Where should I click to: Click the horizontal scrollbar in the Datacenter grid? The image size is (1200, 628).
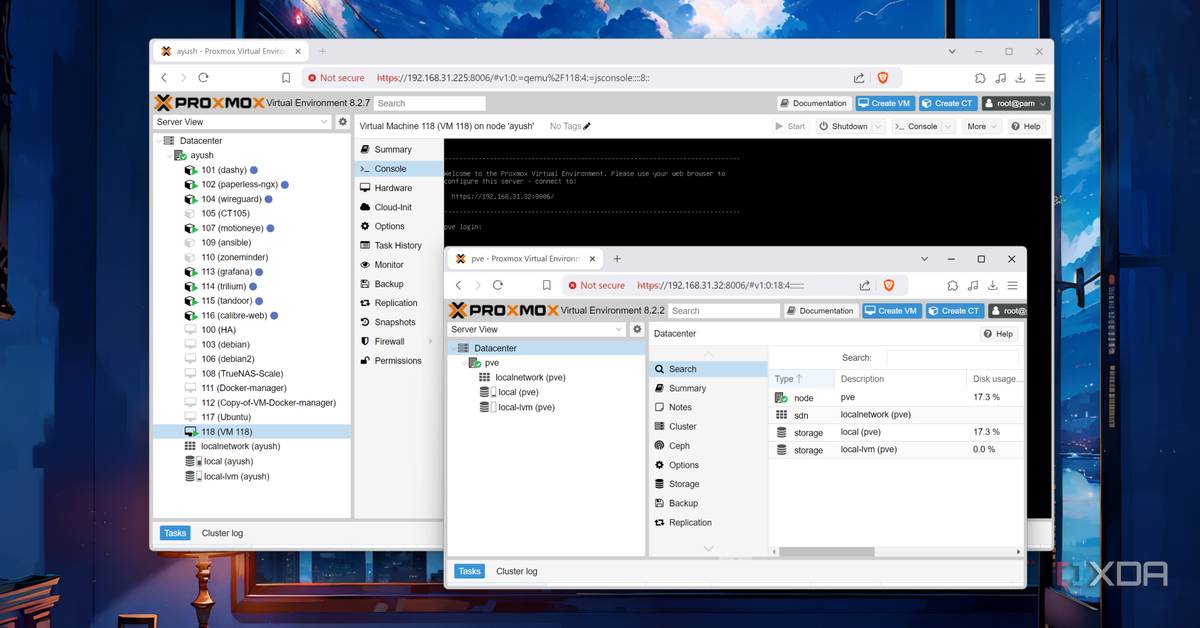tap(826, 552)
